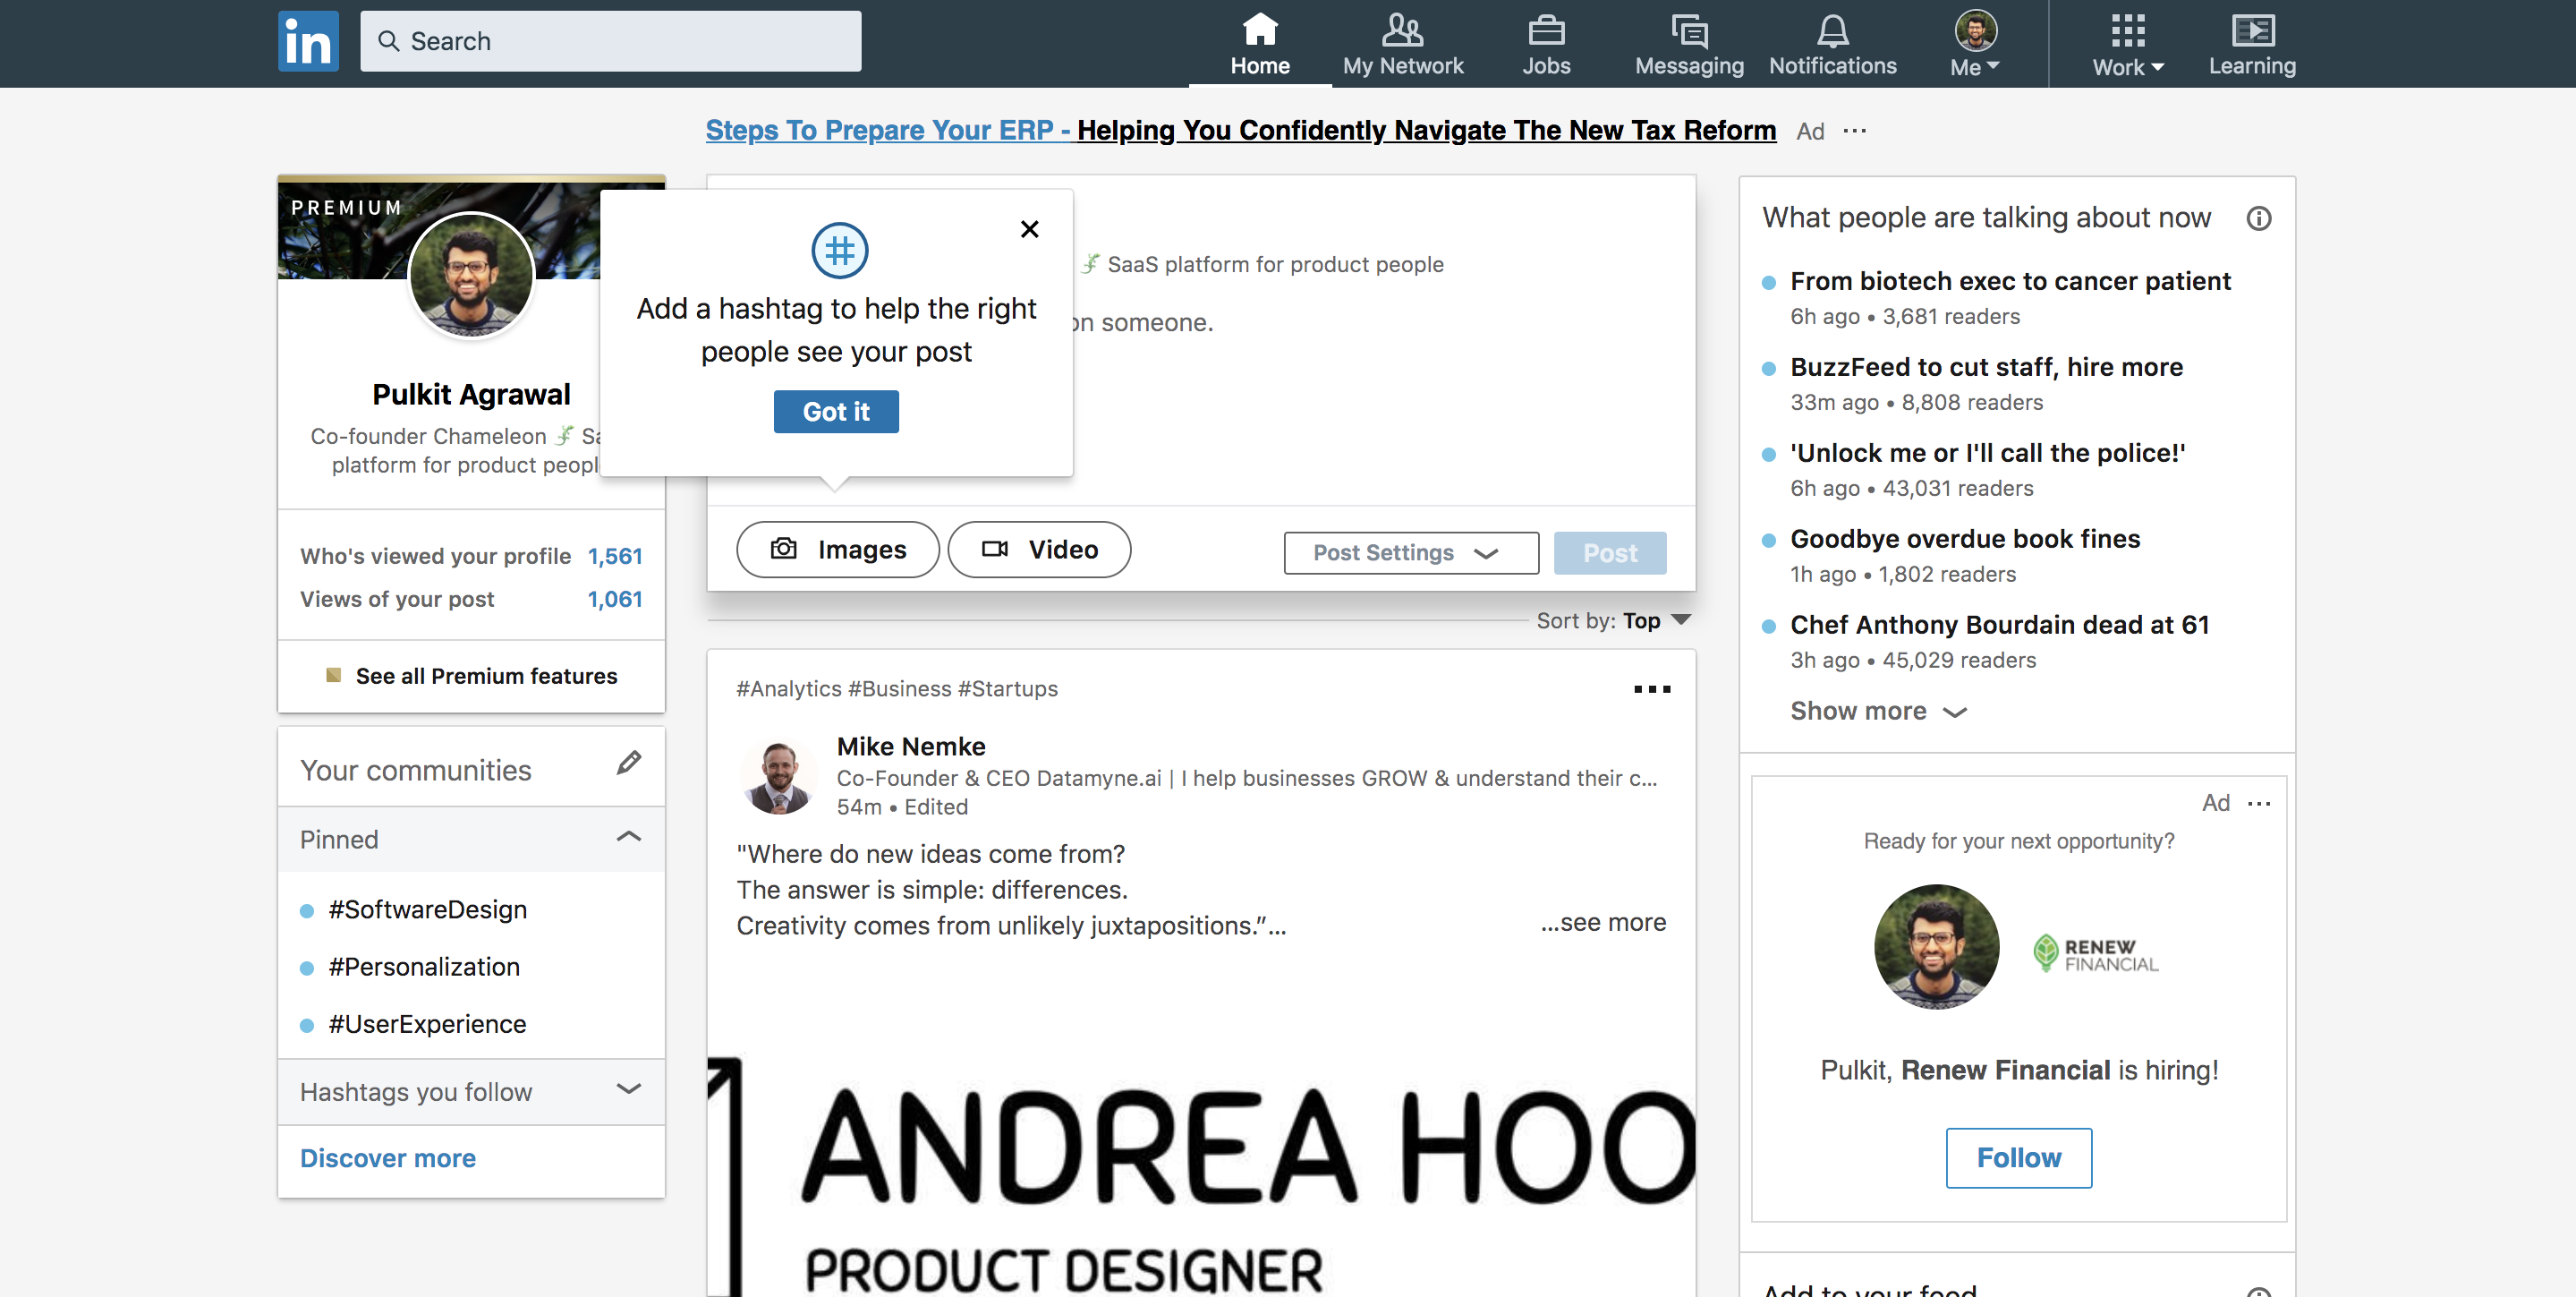Change feed Sort by Top dropdown
The width and height of the screenshot is (2576, 1297).
coord(1613,621)
